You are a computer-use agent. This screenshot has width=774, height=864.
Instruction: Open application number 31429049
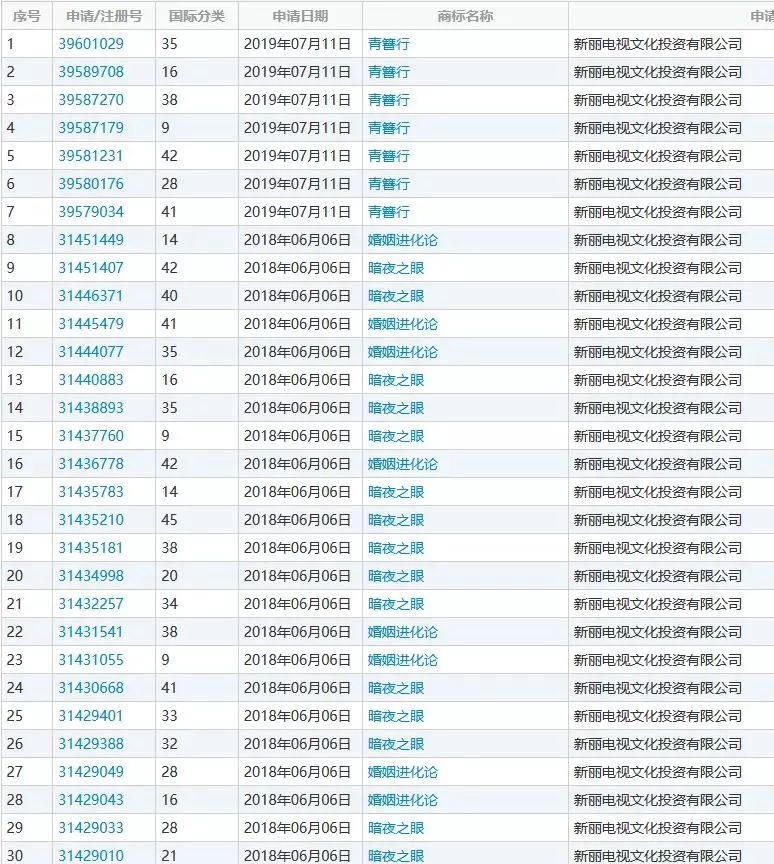(91, 771)
